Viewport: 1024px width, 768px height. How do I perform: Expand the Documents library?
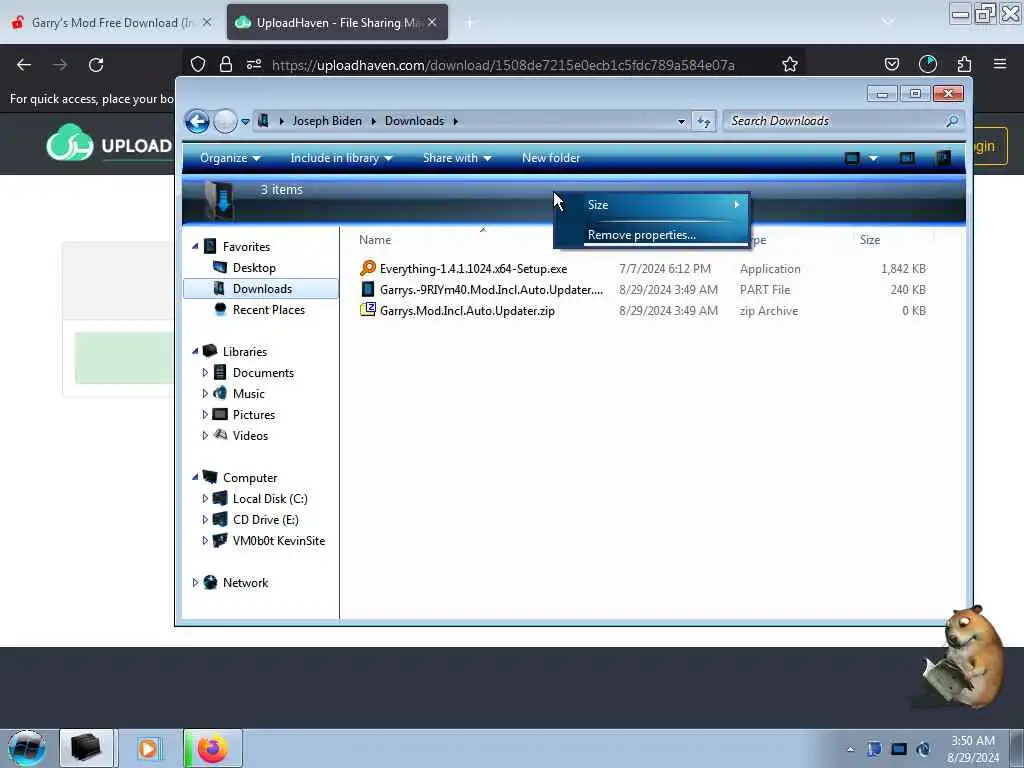[x=205, y=373]
